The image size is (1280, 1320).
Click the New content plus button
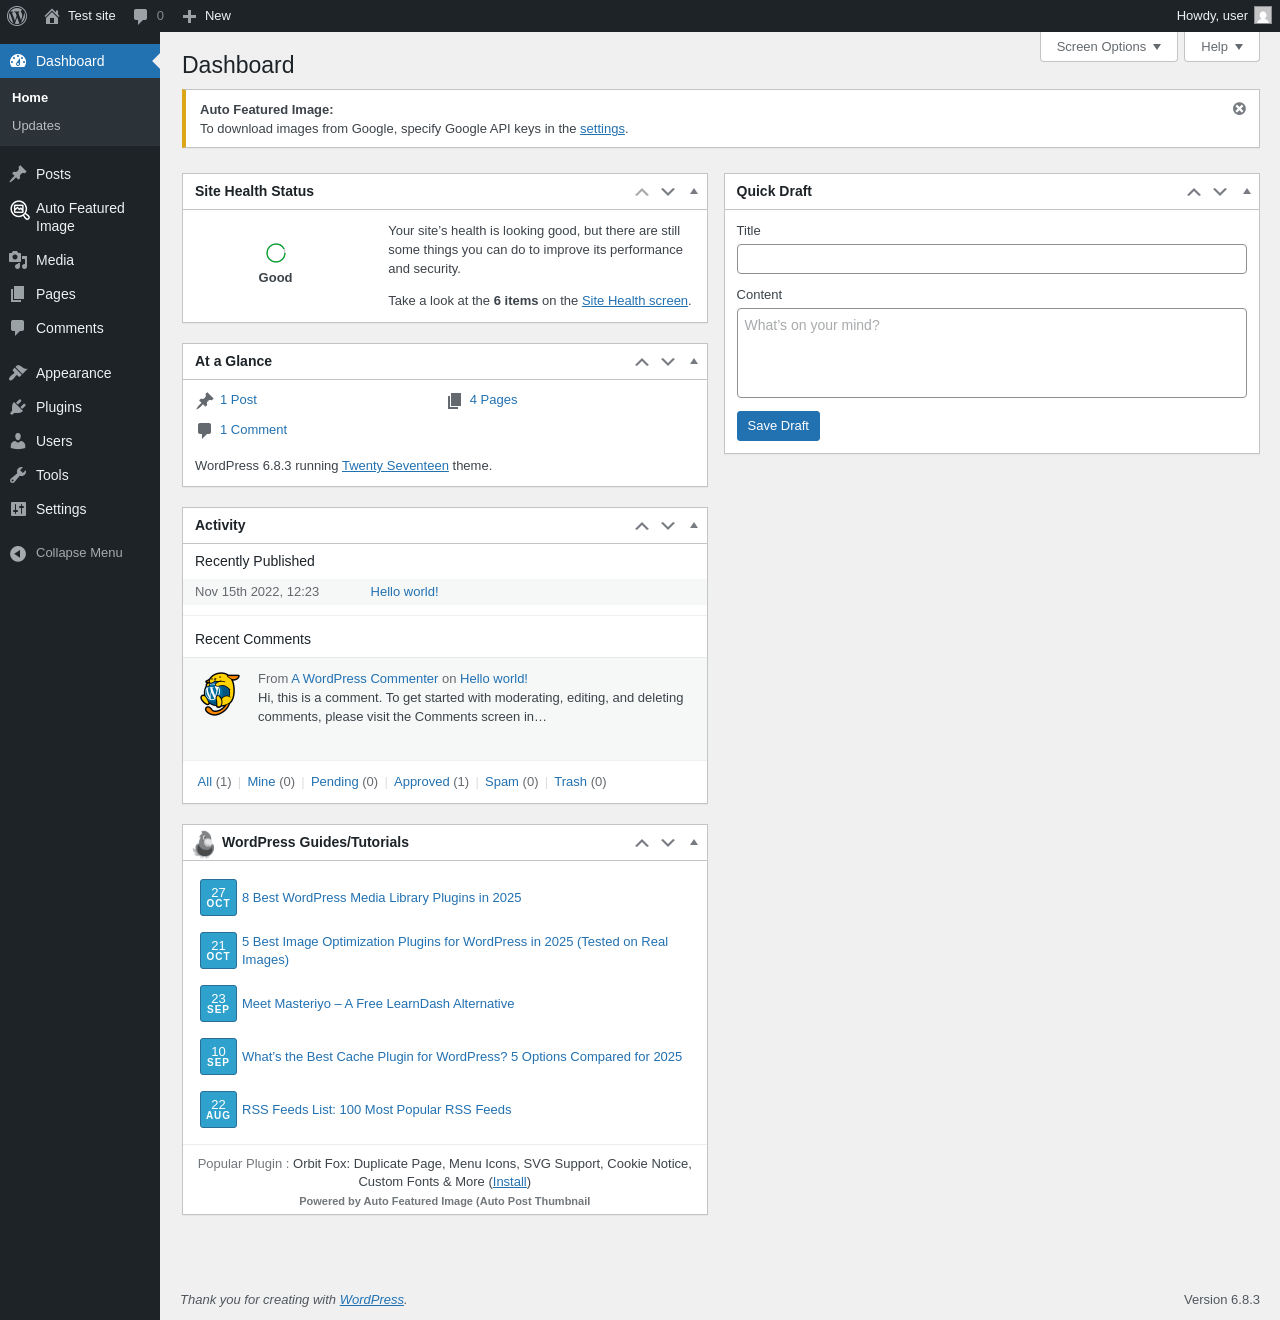point(206,16)
